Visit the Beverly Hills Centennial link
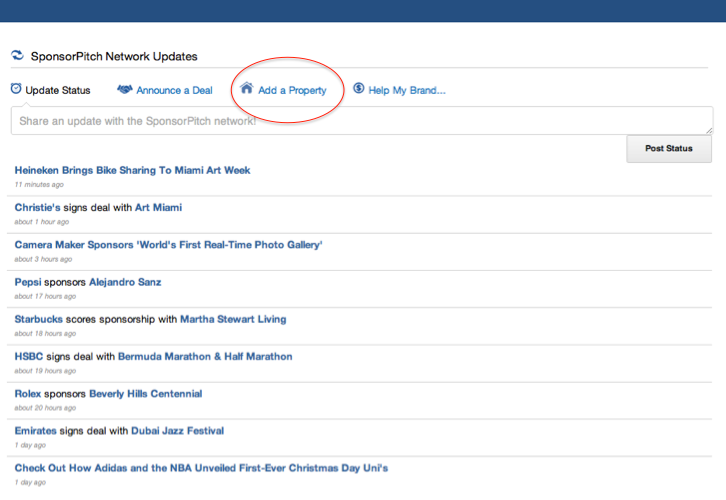This screenshot has width=726, height=500. pyautogui.click(x=146, y=394)
